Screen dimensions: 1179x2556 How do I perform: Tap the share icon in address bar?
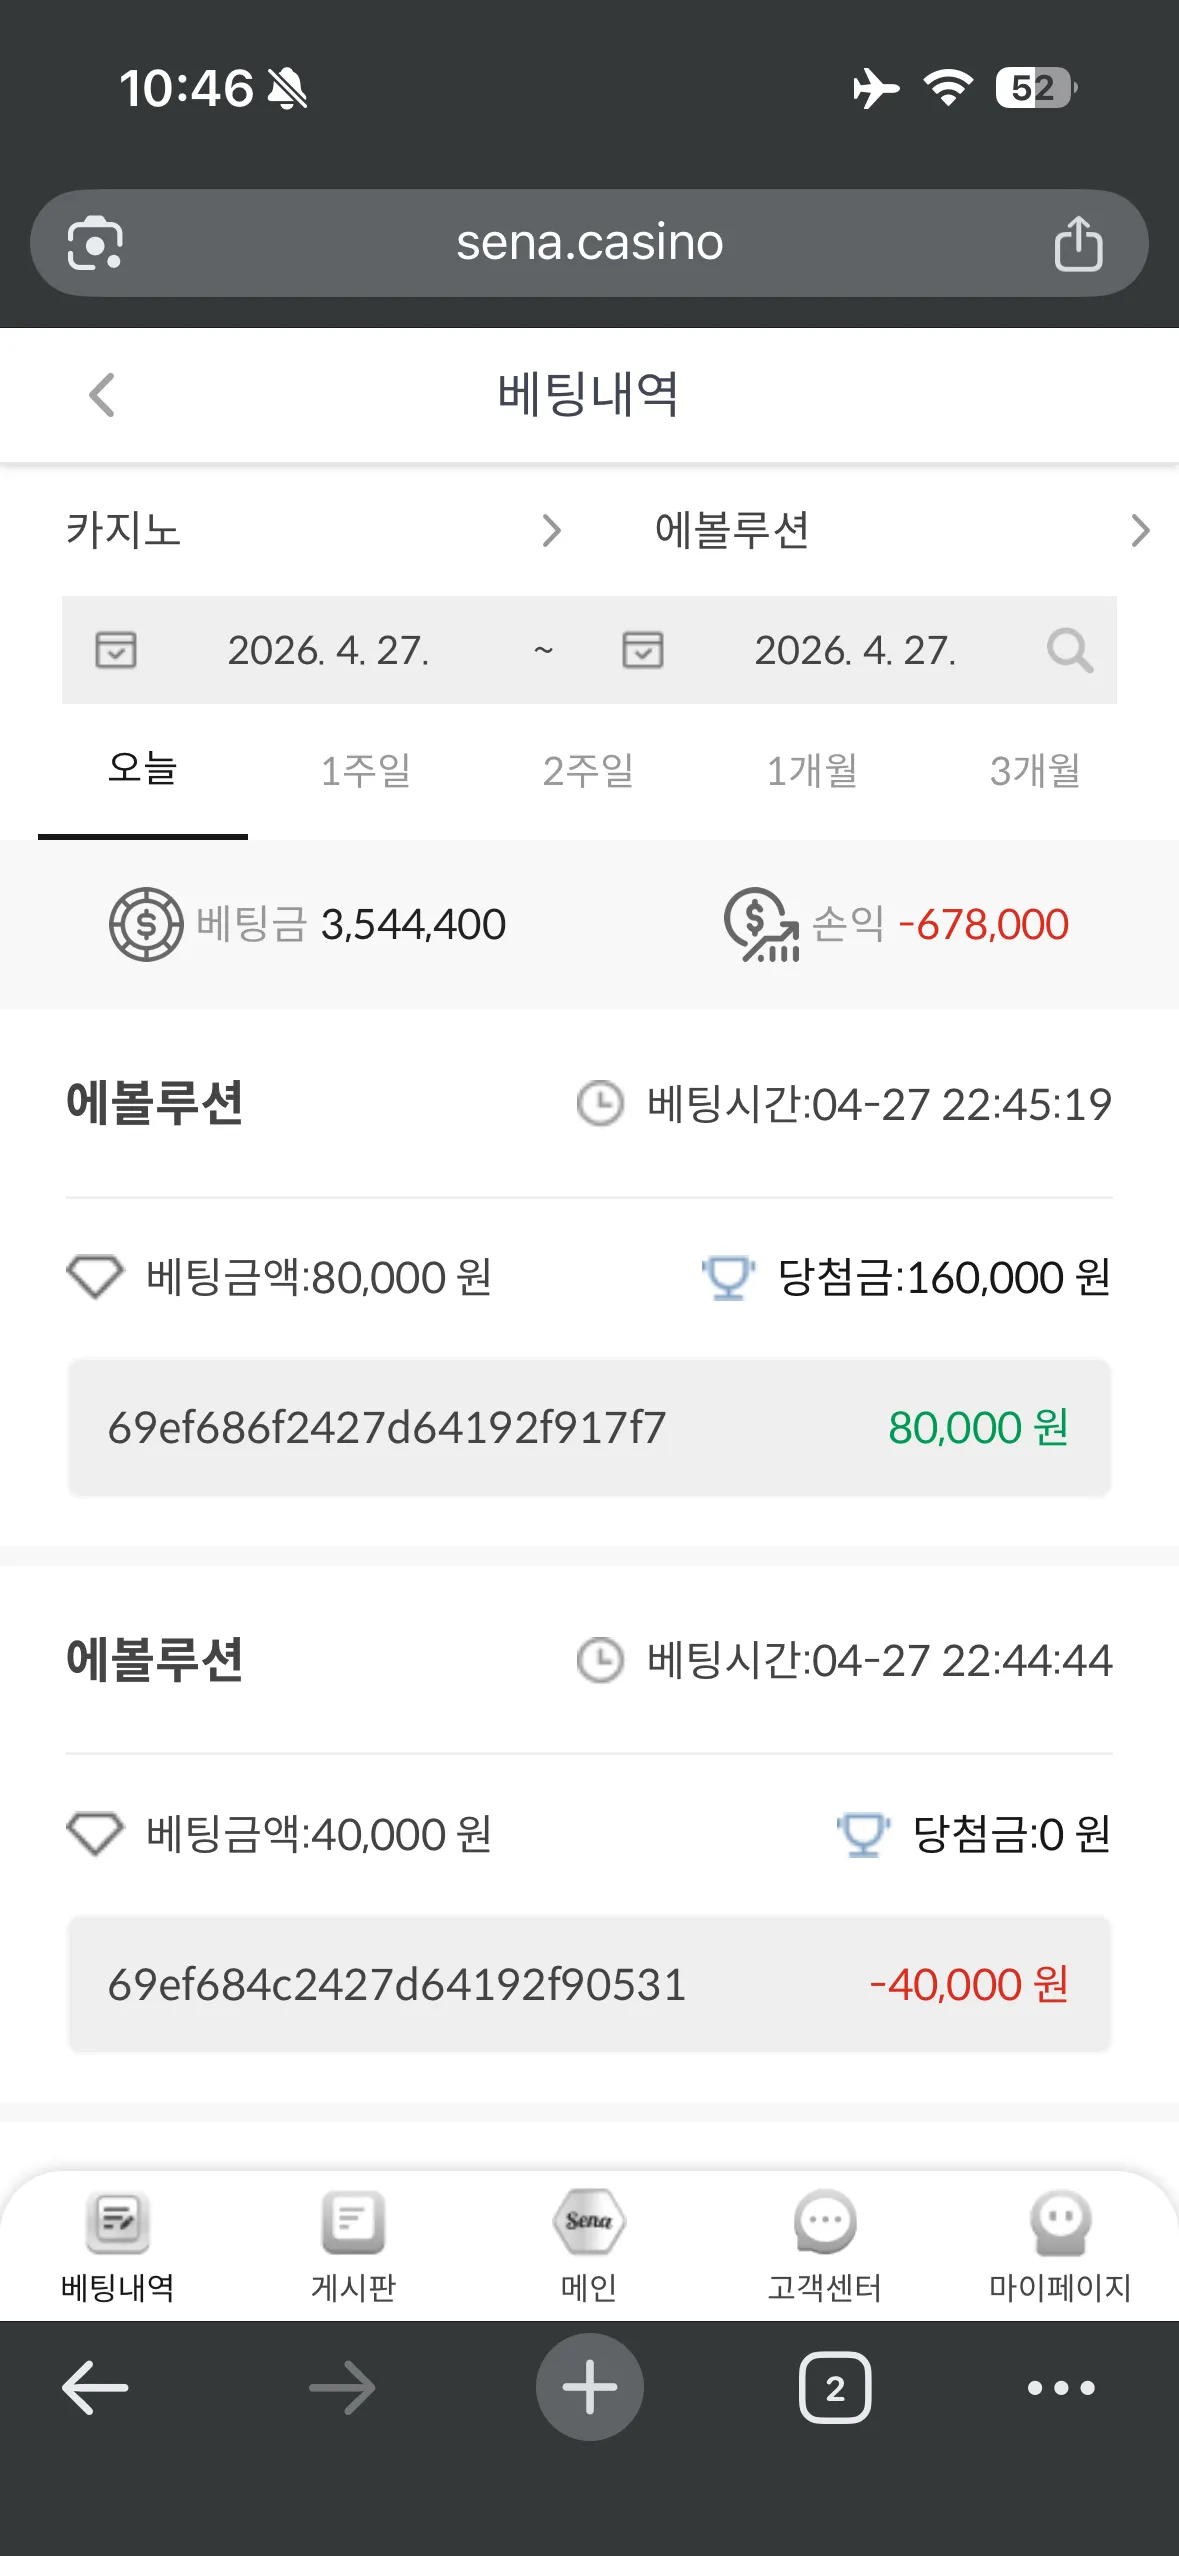coord(1078,243)
